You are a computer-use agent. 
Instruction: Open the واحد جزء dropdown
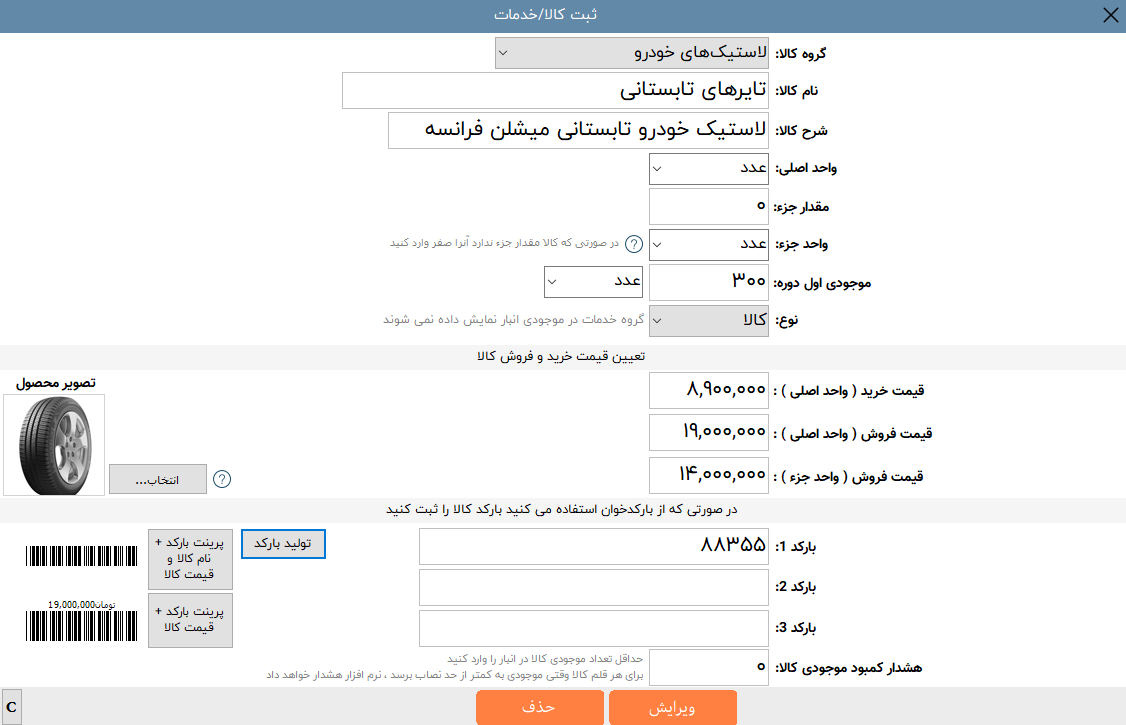point(709,245)
